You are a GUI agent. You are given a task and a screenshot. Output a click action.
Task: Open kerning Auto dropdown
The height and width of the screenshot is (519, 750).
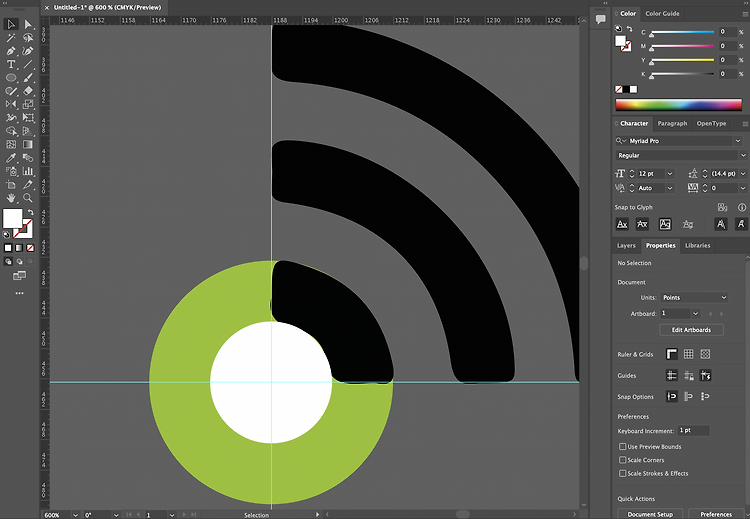tap(670, 188)
